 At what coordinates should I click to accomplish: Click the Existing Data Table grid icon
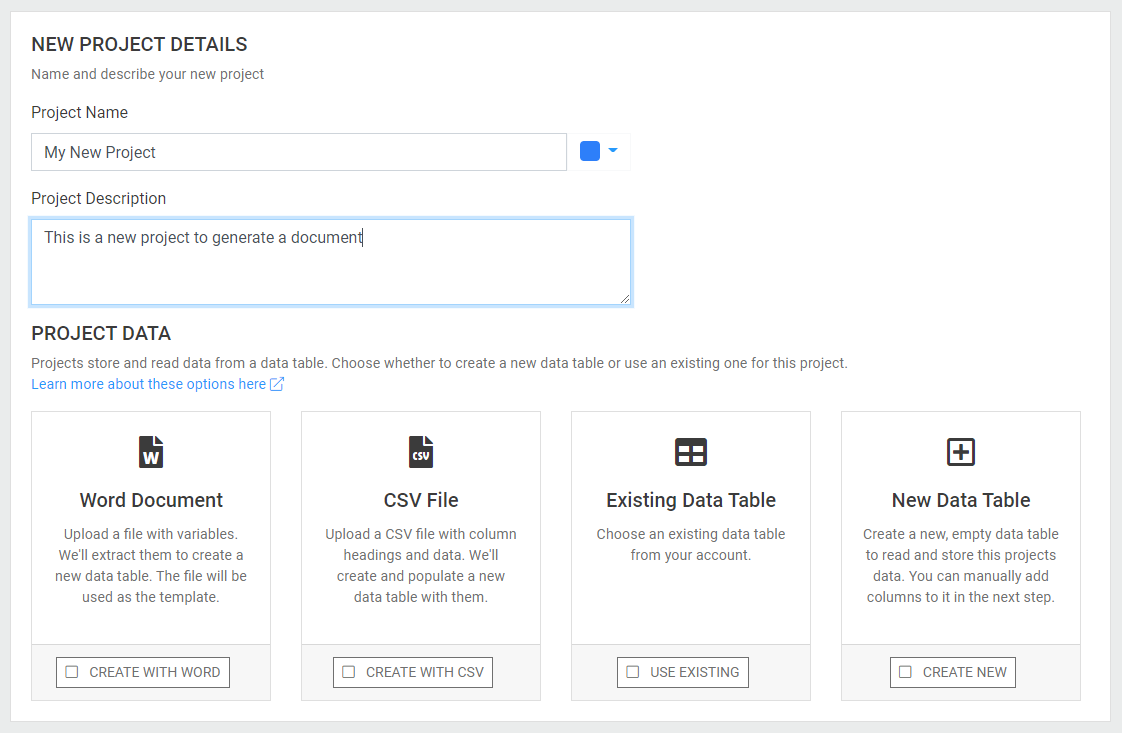(x=691, y=452)
